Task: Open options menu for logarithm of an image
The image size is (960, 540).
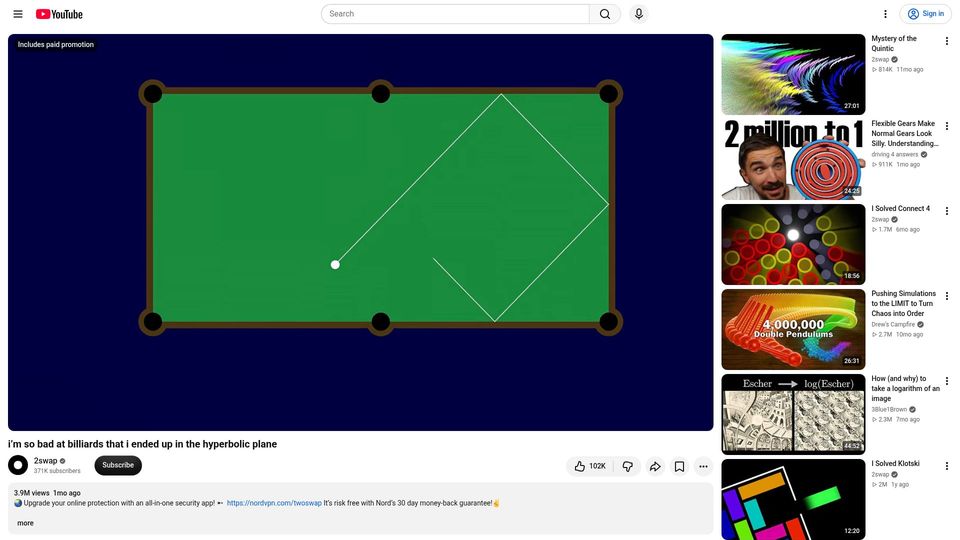Action: point(947,381)
